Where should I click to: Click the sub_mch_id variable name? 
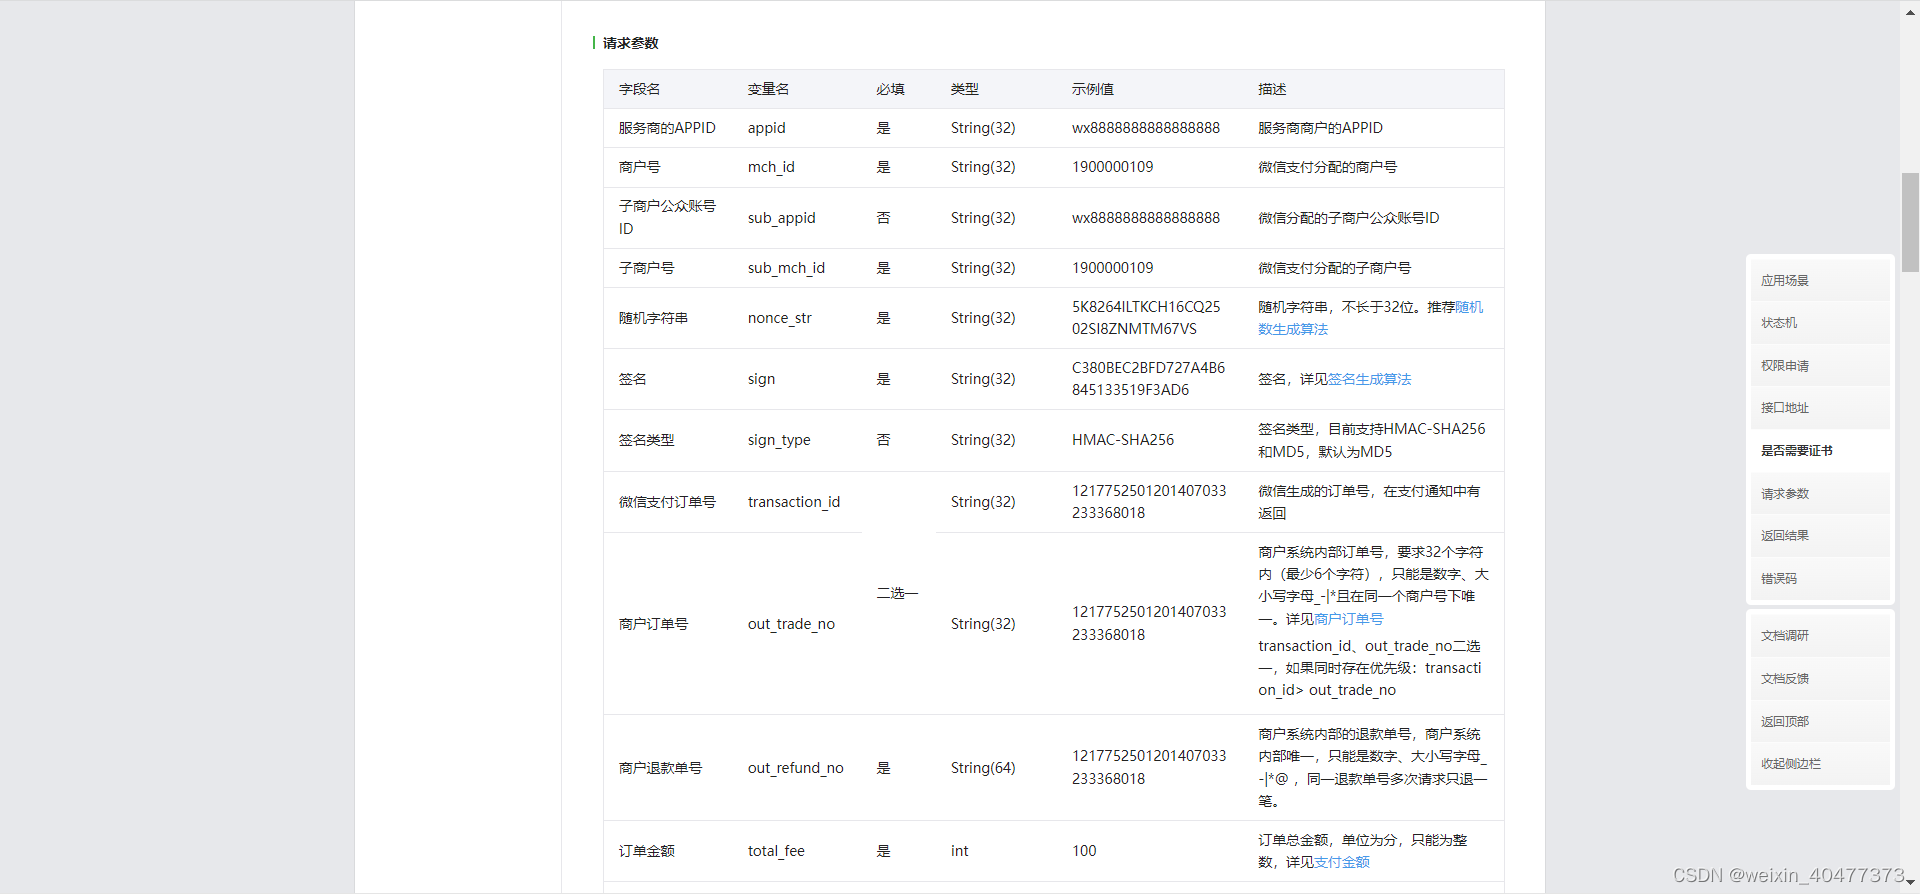click(x=786, y=268)
